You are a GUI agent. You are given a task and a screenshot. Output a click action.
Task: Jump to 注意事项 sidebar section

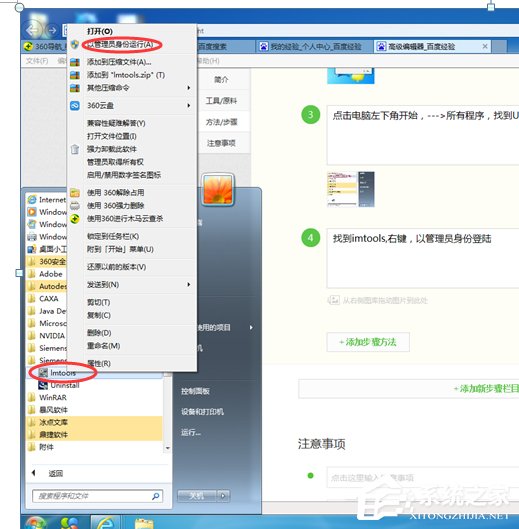pos(221,143)
